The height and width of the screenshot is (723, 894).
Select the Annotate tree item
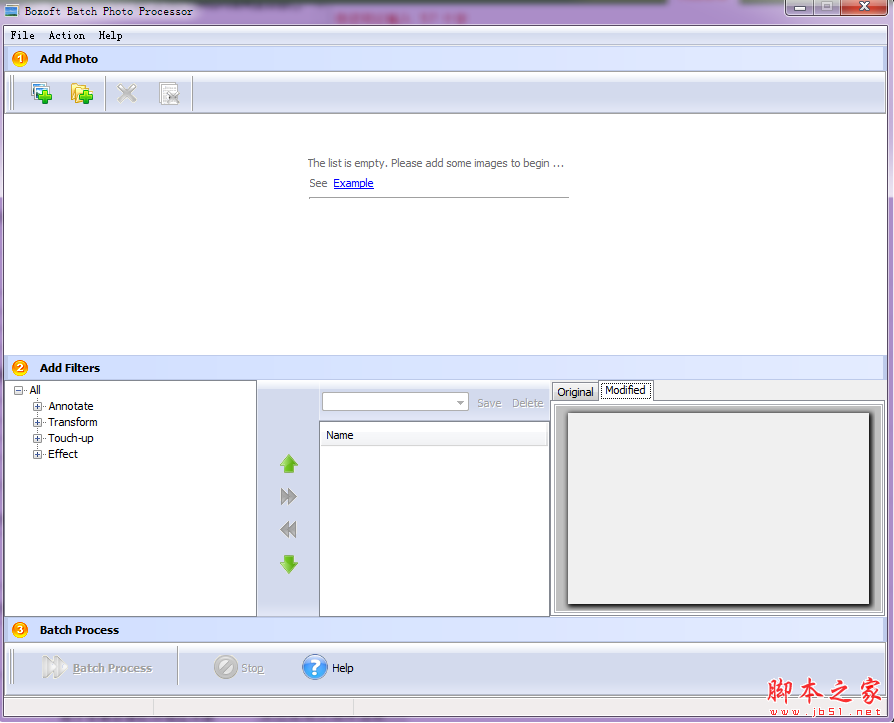click(x=71, y=406)
